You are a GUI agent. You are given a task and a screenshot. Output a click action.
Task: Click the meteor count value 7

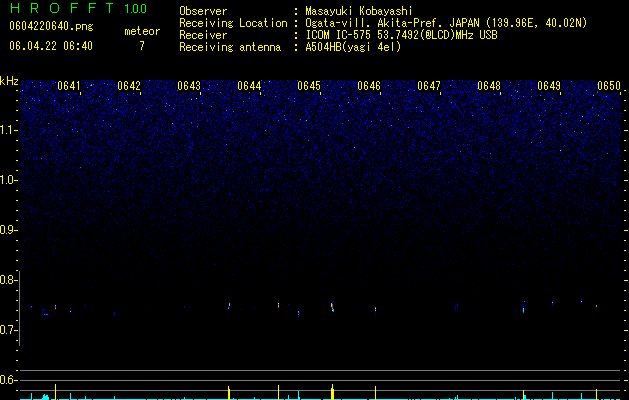[142, 46]
